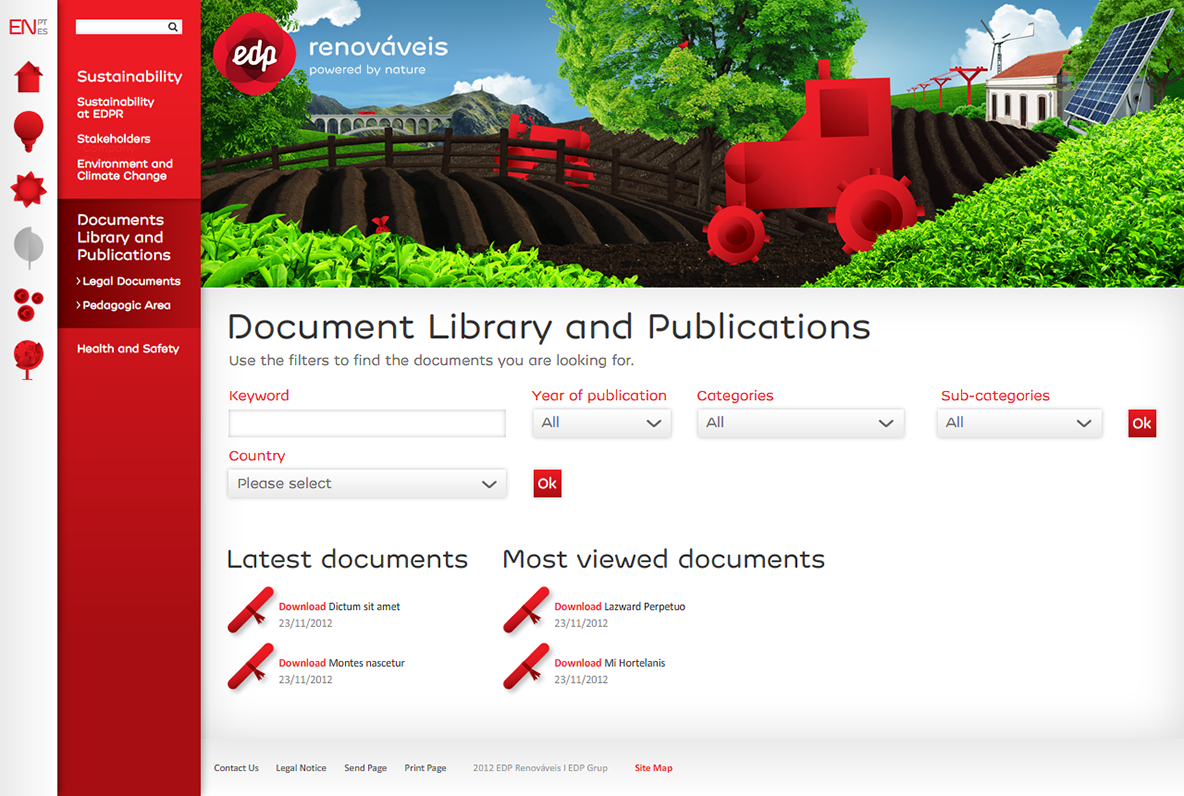Click the red globe tree sidebar icon
Image resolution: width=1184 pixels, height=796 pixels.
tap(29, 359)
